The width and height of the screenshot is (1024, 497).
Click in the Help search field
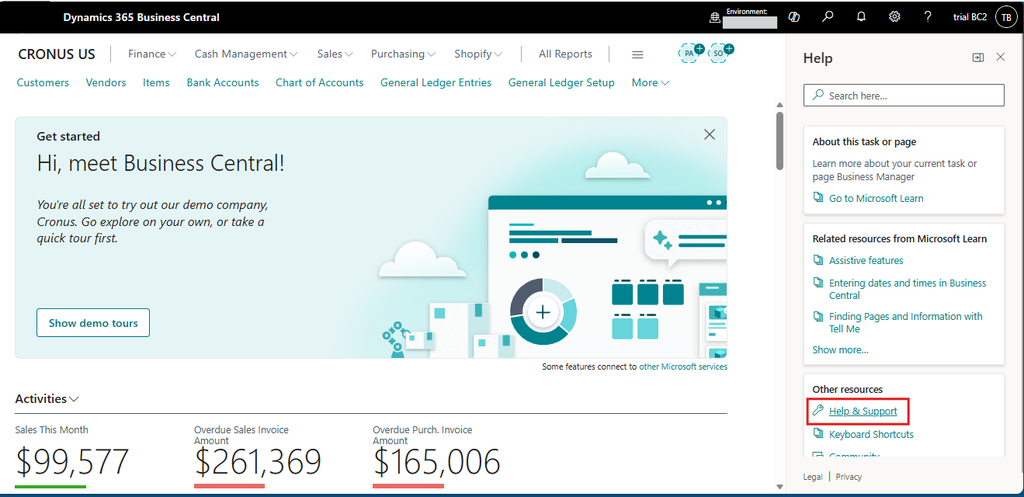pos(904,95)
